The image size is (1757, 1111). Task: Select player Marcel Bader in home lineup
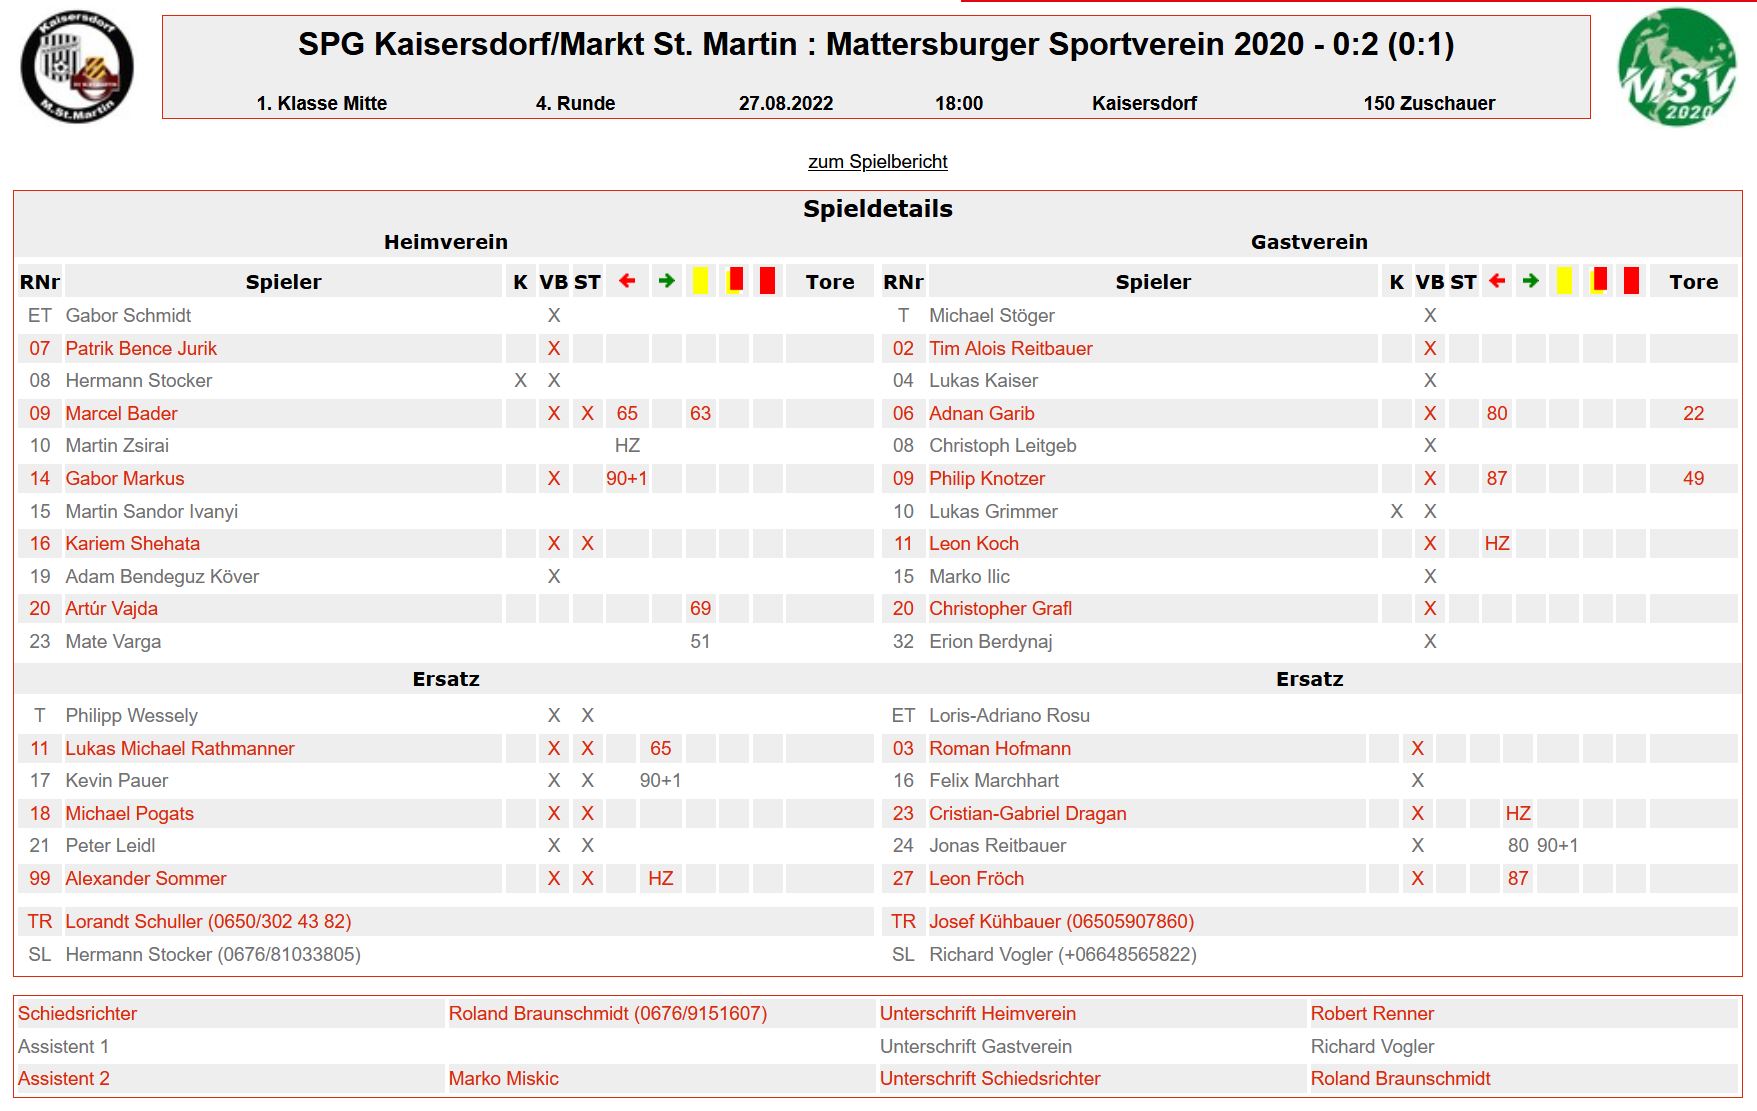click(x=121, y=413)
